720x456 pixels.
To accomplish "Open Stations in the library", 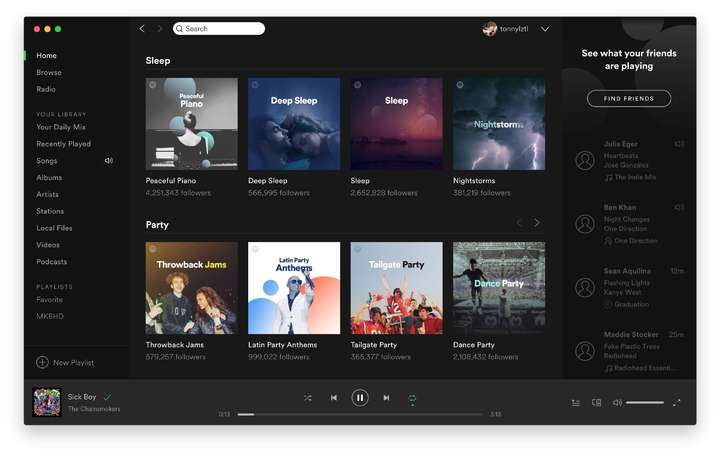I will pos(50,211).
